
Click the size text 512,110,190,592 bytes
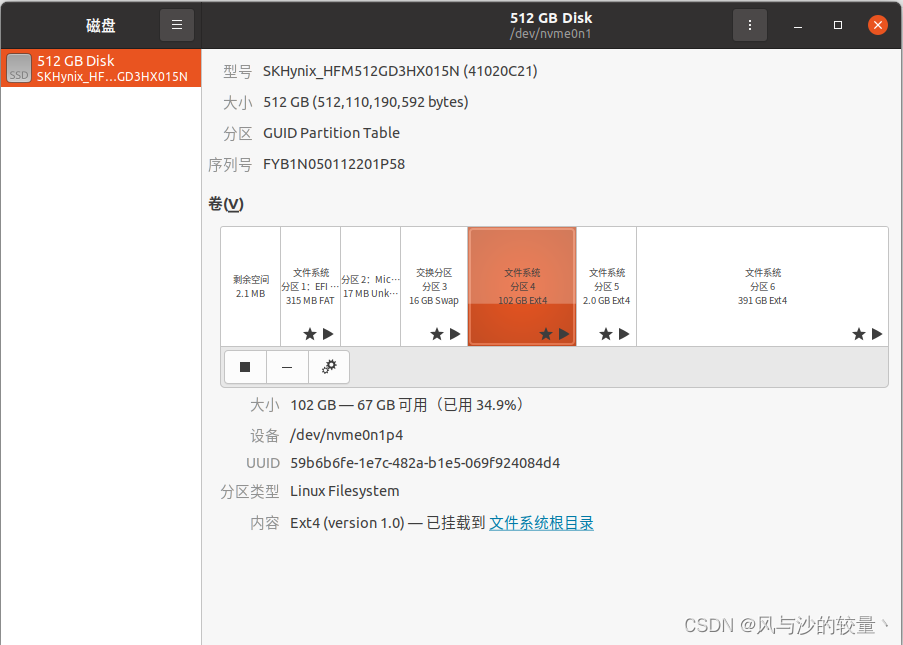(366, 102)
